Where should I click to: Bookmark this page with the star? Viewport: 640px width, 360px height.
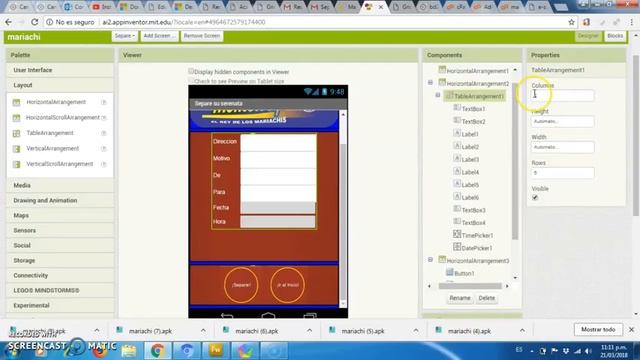click(571, 22)
